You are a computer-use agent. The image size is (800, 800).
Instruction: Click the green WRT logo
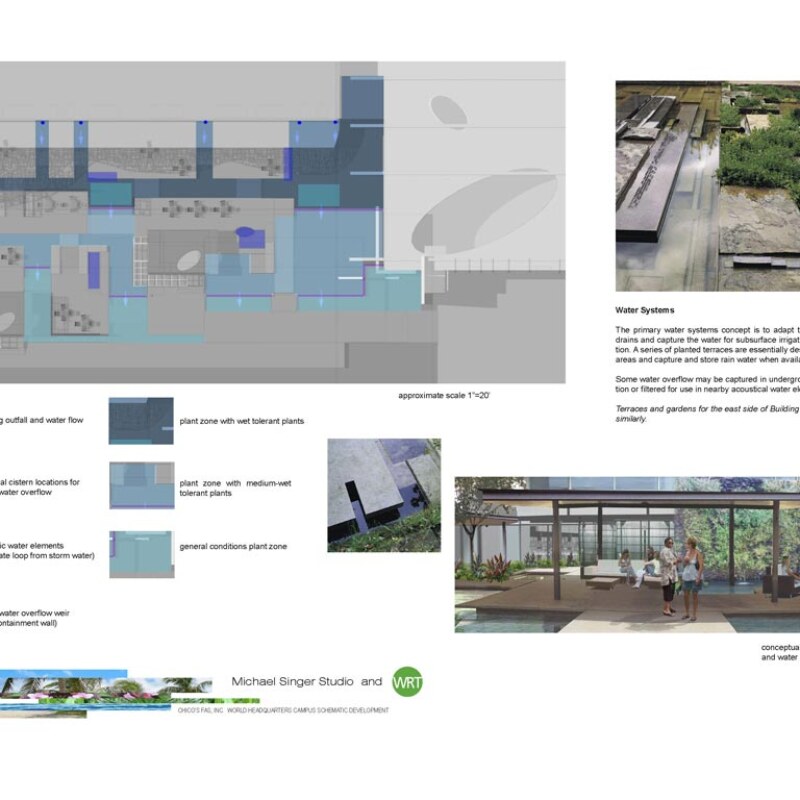(x=407, y=682)
